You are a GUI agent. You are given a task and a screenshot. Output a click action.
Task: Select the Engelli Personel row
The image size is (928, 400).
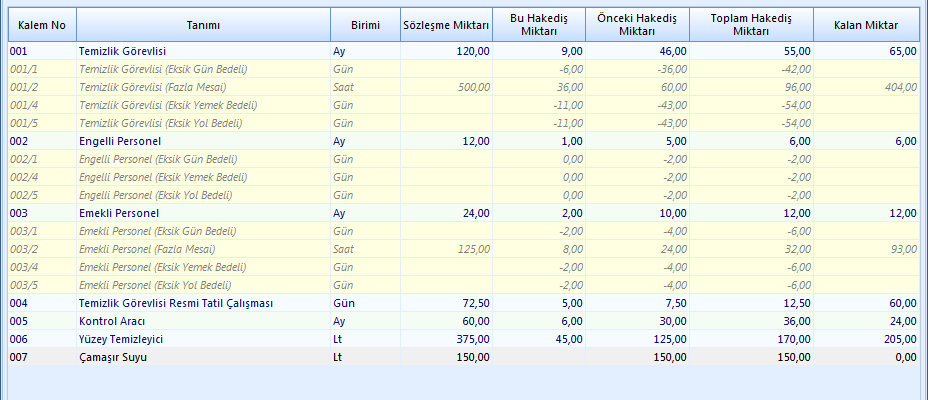tap(120, 141)
